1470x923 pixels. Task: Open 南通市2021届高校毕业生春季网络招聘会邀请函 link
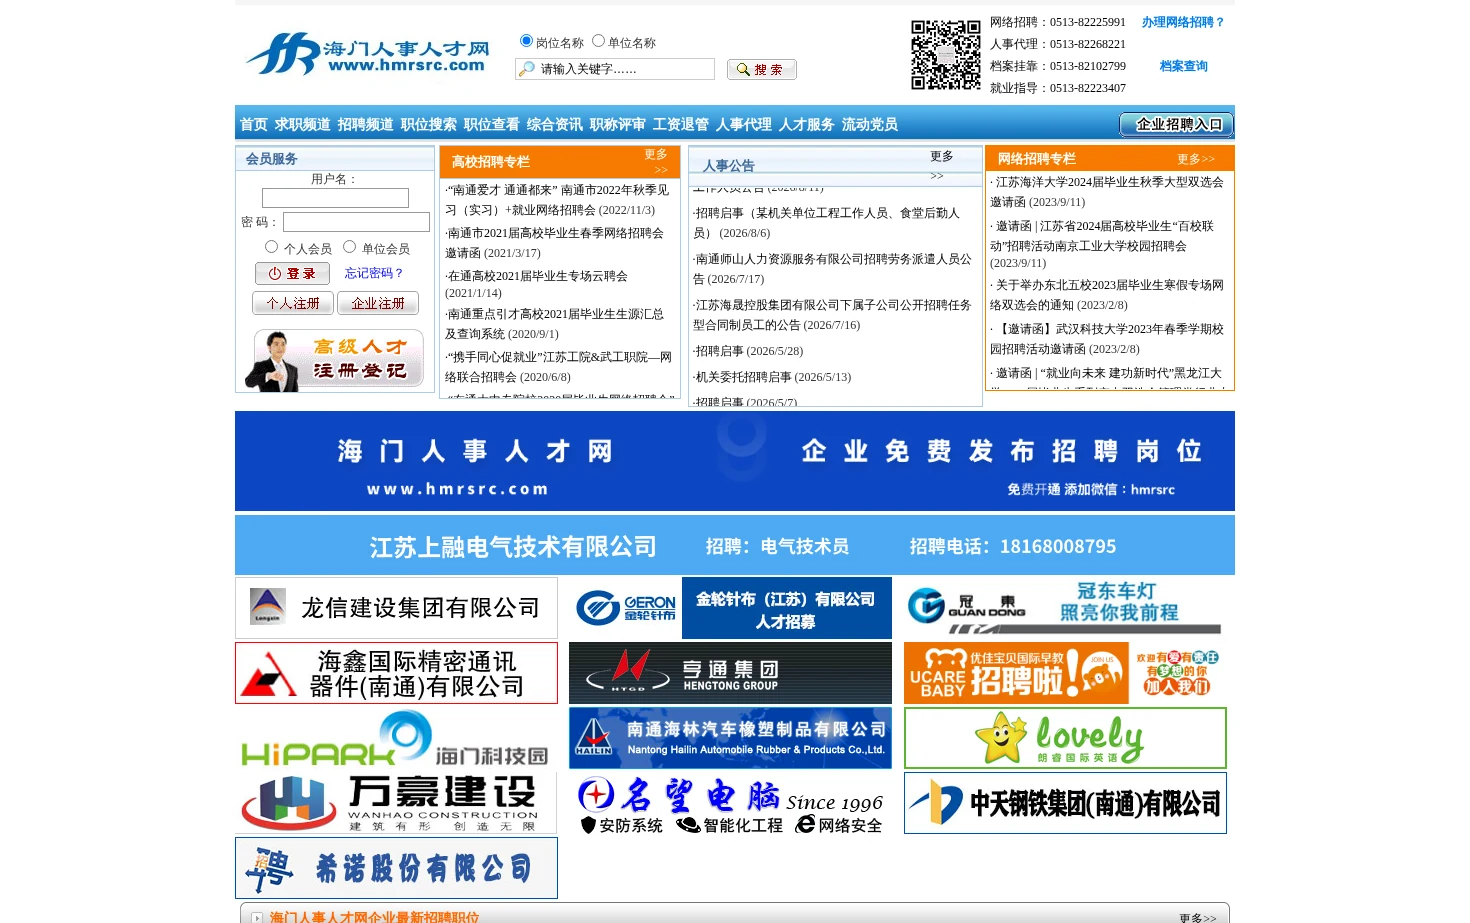click(554, 243)
